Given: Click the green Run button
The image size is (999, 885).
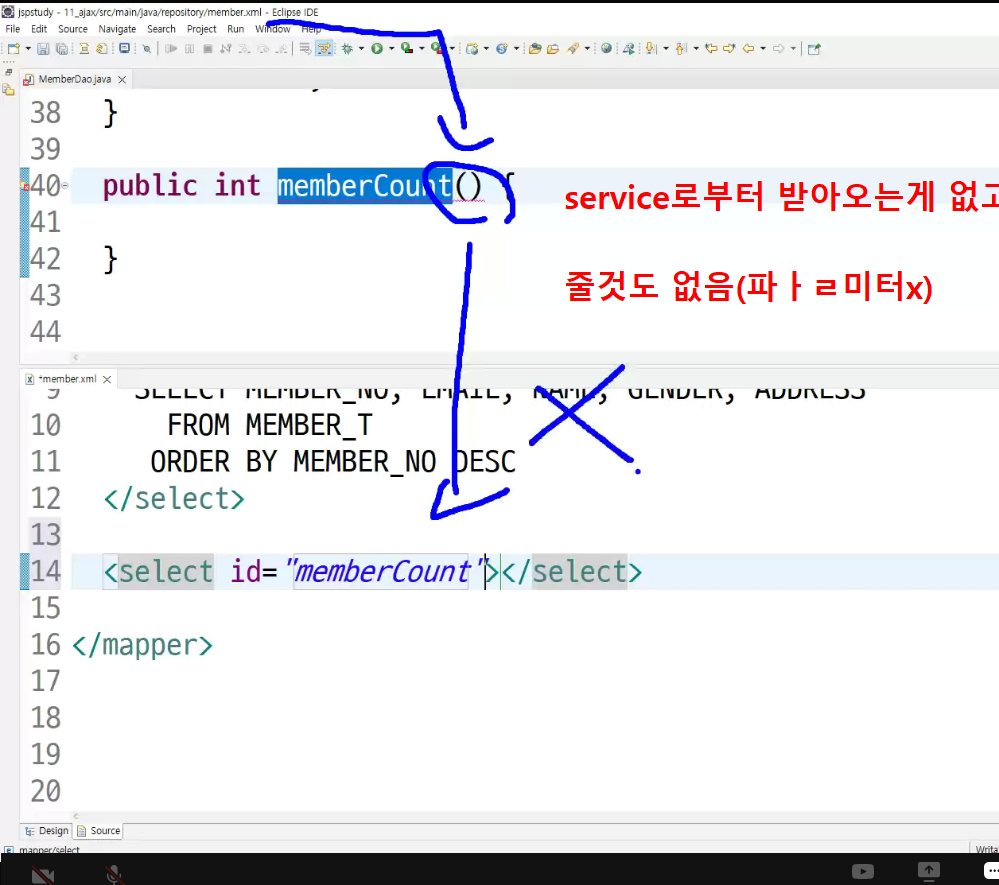Looking at the screenshot, I should click(377, 48).
